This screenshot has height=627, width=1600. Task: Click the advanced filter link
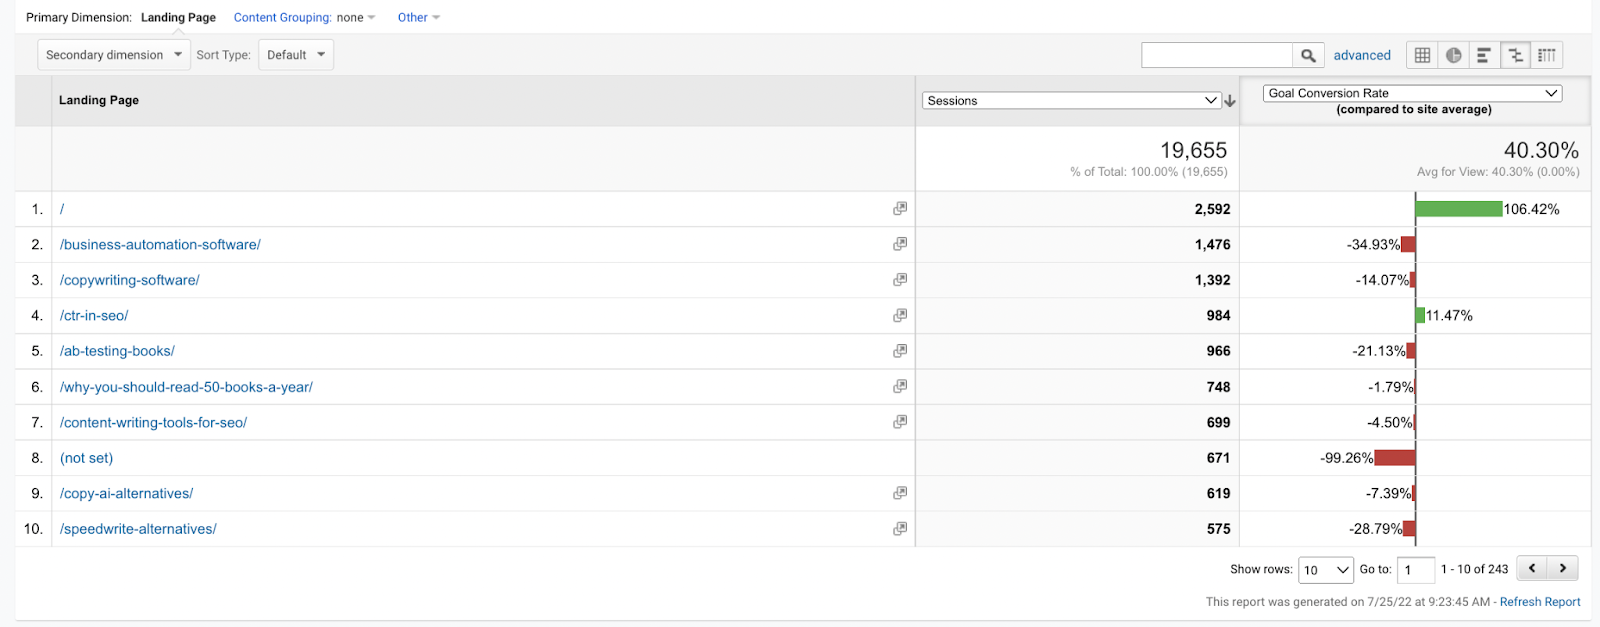1362,55
